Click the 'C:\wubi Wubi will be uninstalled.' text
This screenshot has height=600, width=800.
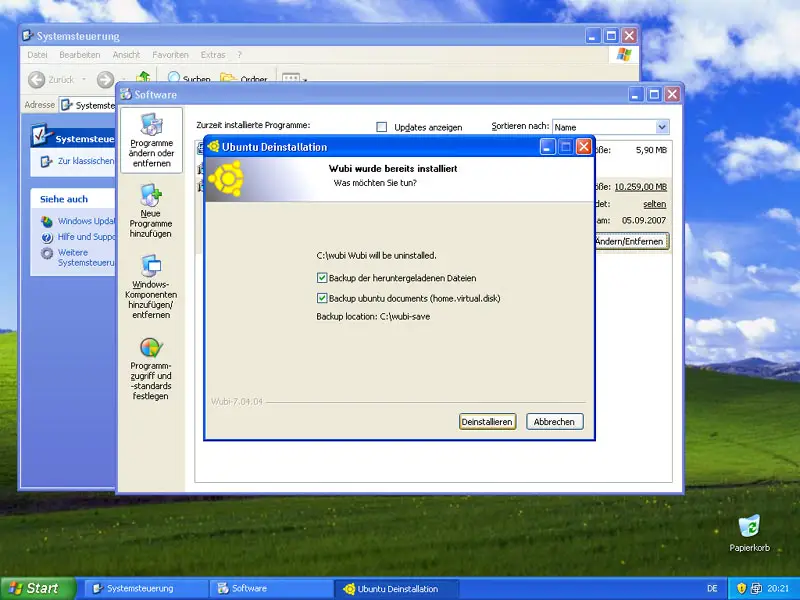point(377,255)
